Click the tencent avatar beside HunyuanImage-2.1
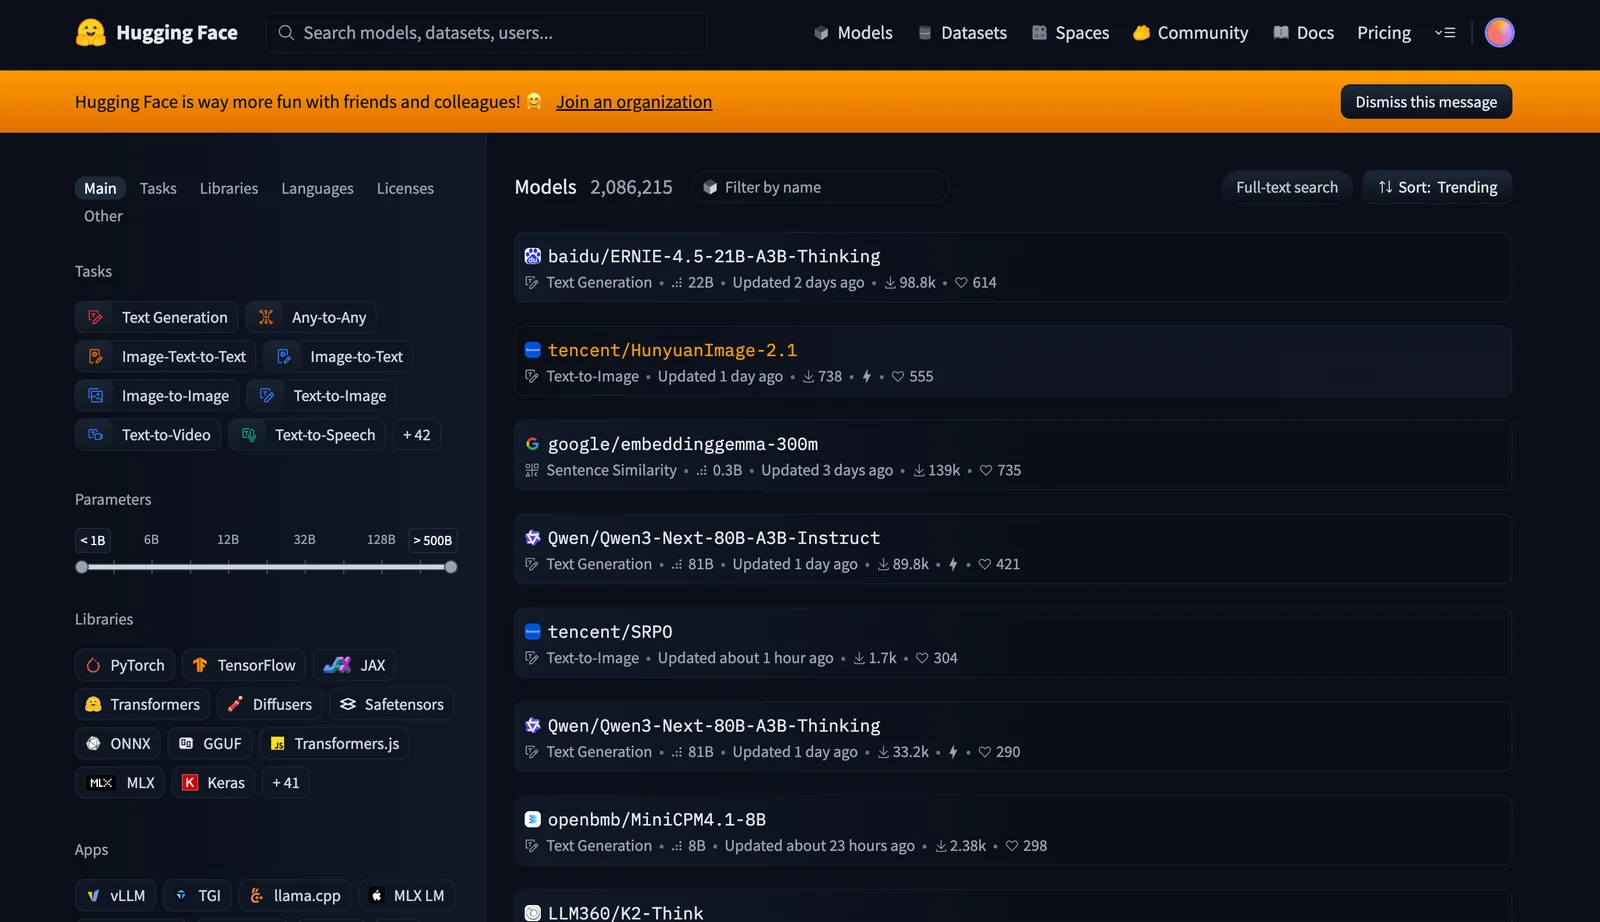Viewport: 1600px width, 922px height. [533, 350]
